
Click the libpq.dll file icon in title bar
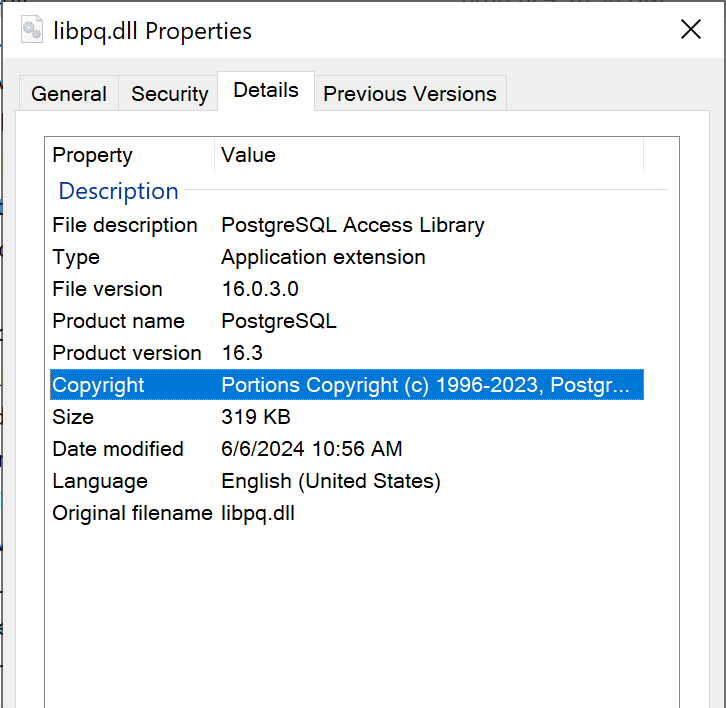(33, 30)
